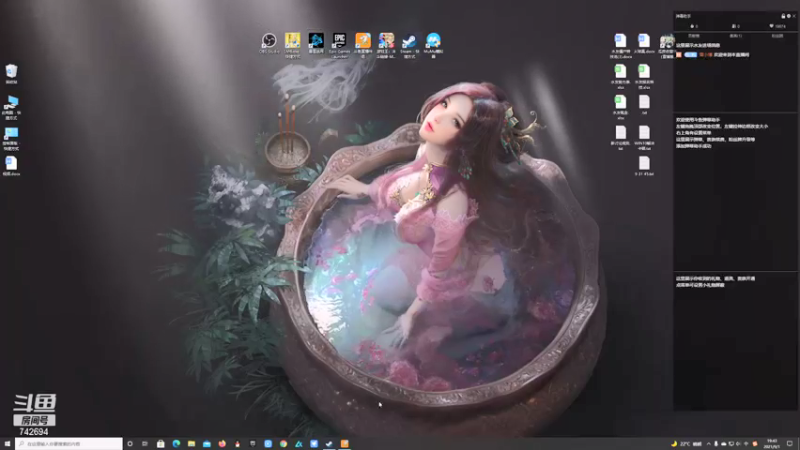Screen dimensions: 800x450
Task: Select the bottom-most txt file on desktop
Action: (644, 166)
